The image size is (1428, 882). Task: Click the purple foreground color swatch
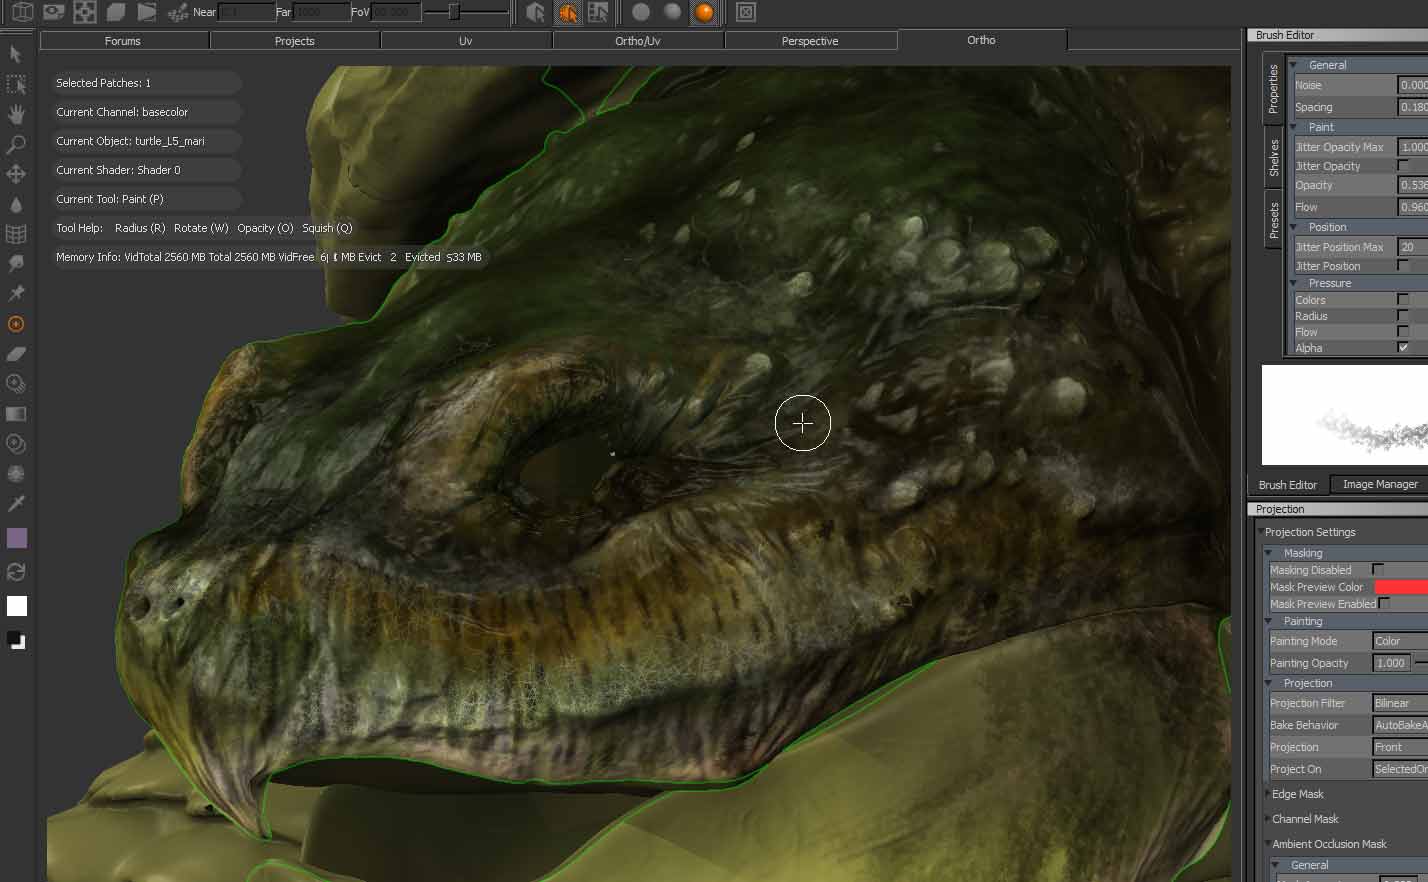[17, 538]
